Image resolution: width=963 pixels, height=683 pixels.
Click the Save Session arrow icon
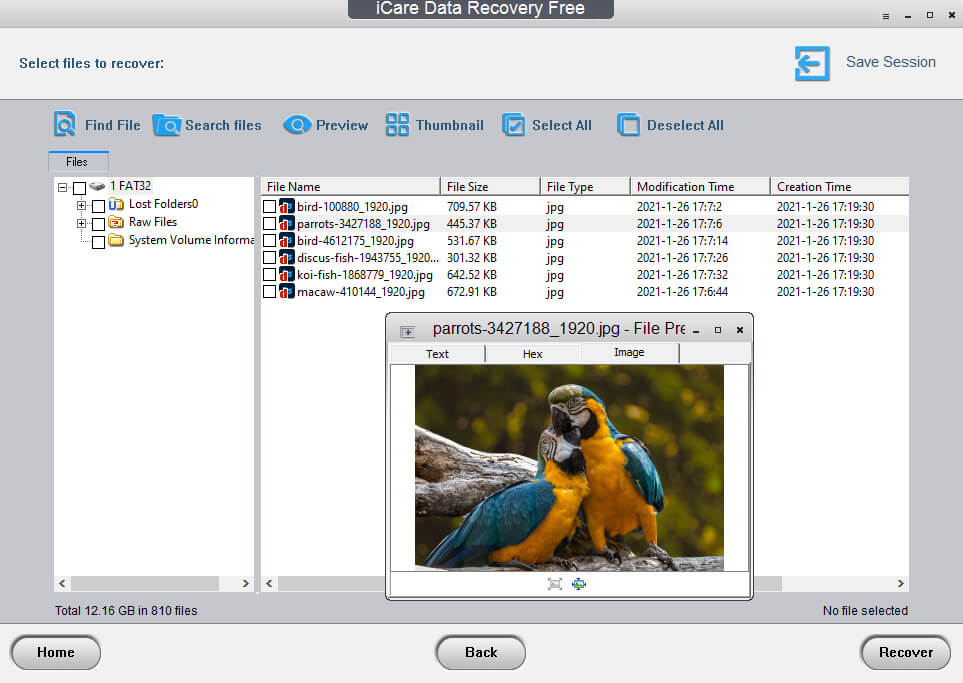click(812, 63)
